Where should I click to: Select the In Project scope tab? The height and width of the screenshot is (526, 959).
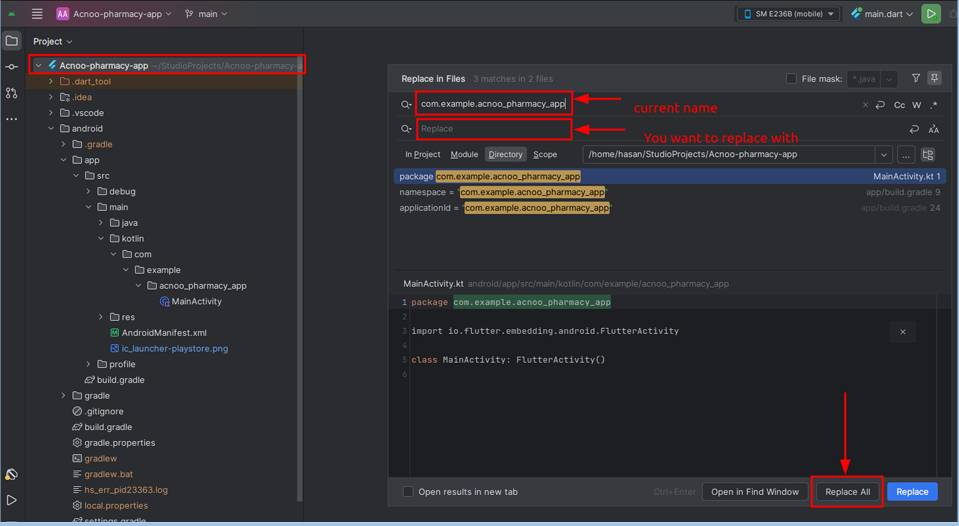[422, 155]
